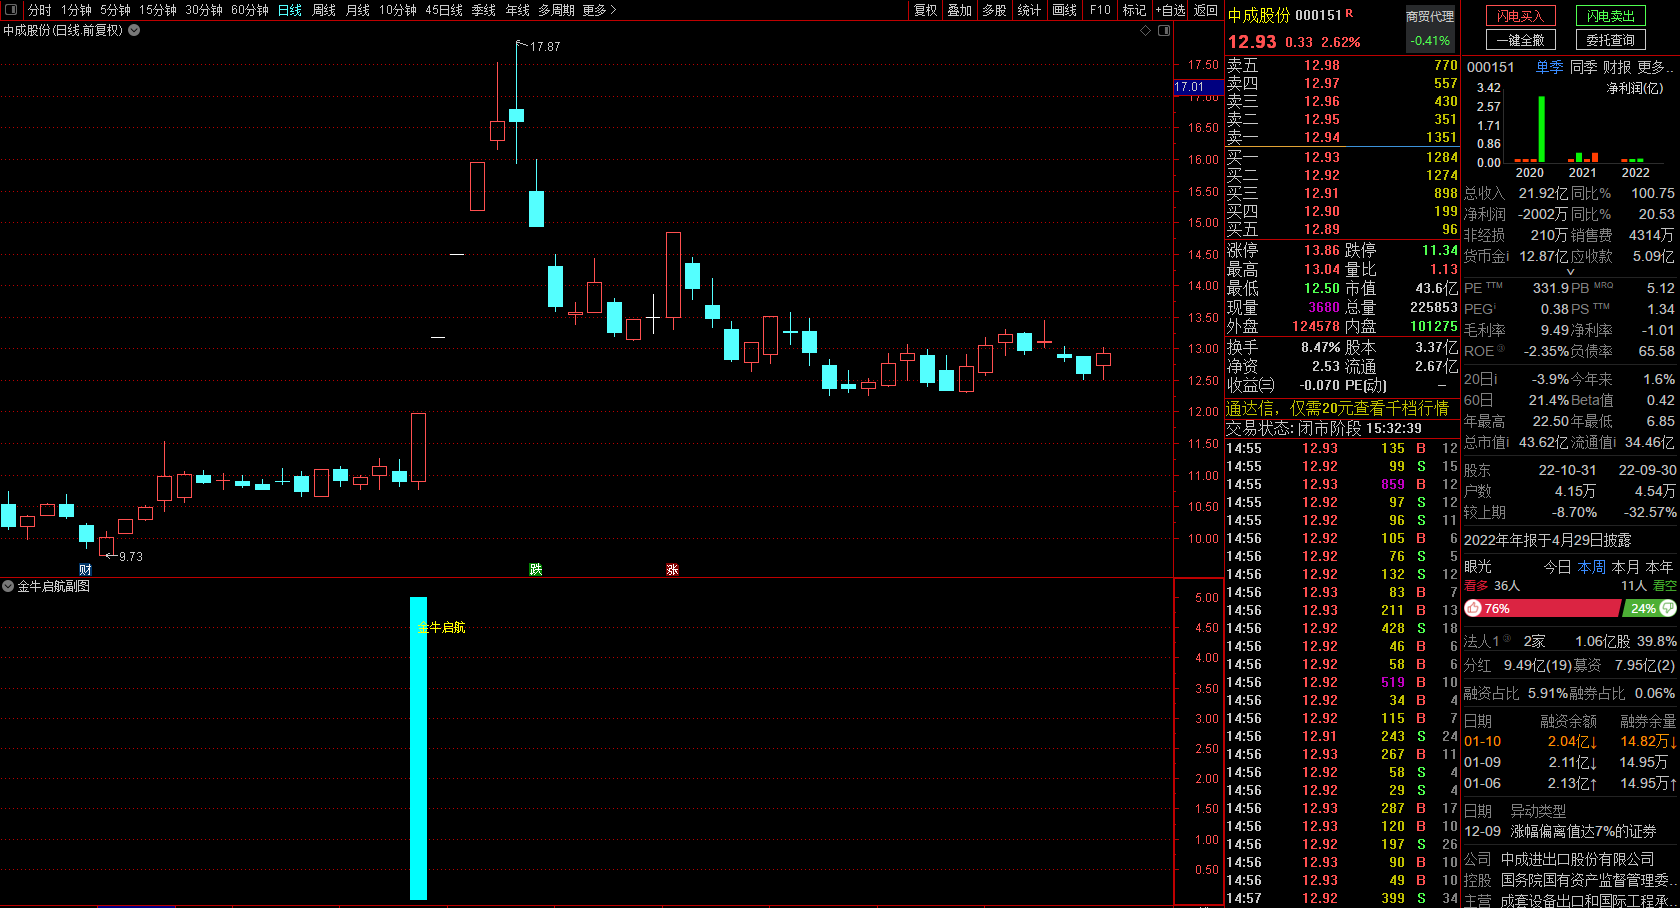This screenshot has height=908, width=1680.
Task: Switch sentiment view to 本月
Action: click(1626, 567)
